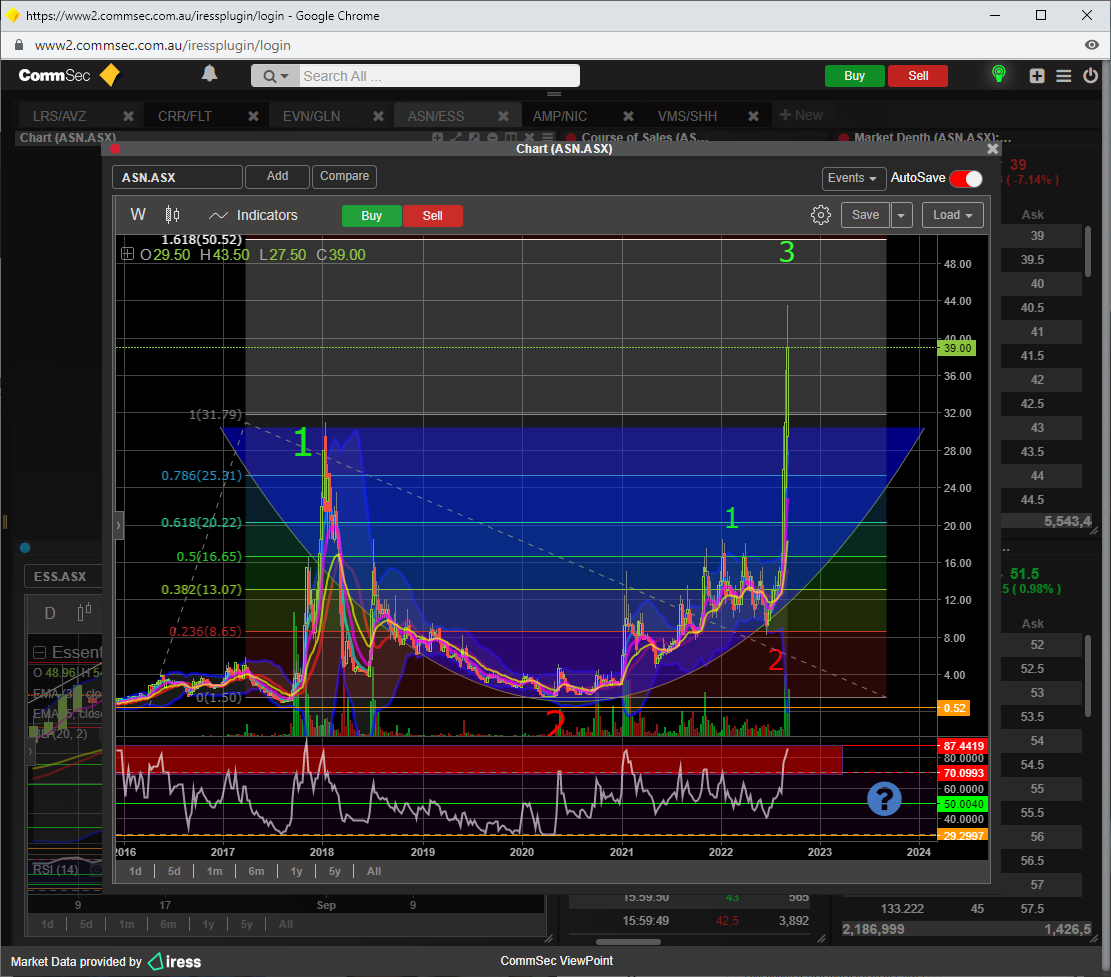The height and width of the screenshot is (977, 1111).
Task: Click the power logout icon
Action: click(x=1089, y=76)
